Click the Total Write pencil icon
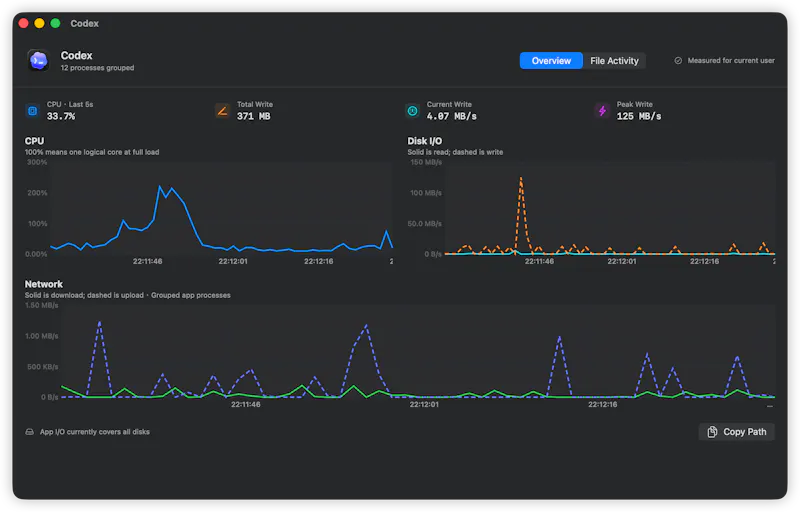Screen dimensions: 800x512 pyautogui.click(x=222, y=111)
